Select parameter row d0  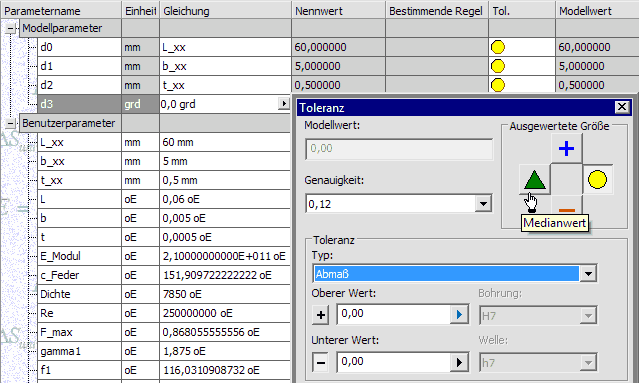[x=79, y=47]
